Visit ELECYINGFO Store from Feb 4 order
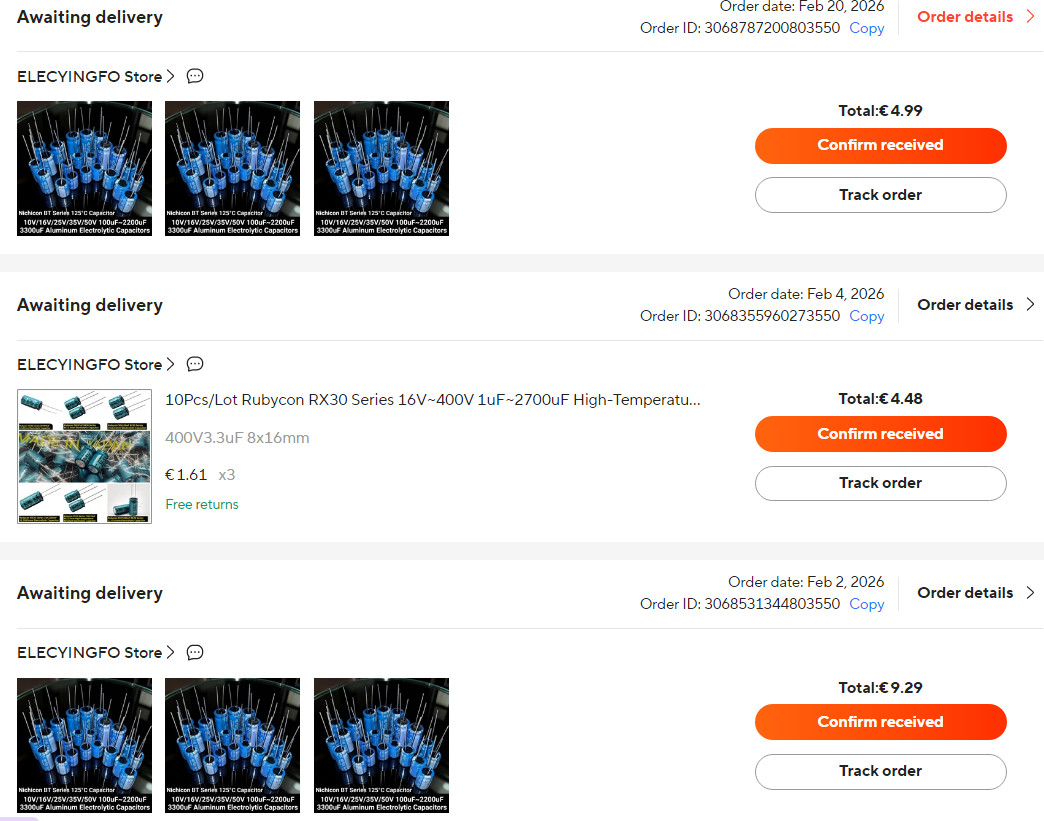The height and width of the screenshot is (821, 1044). pos(95,365)
